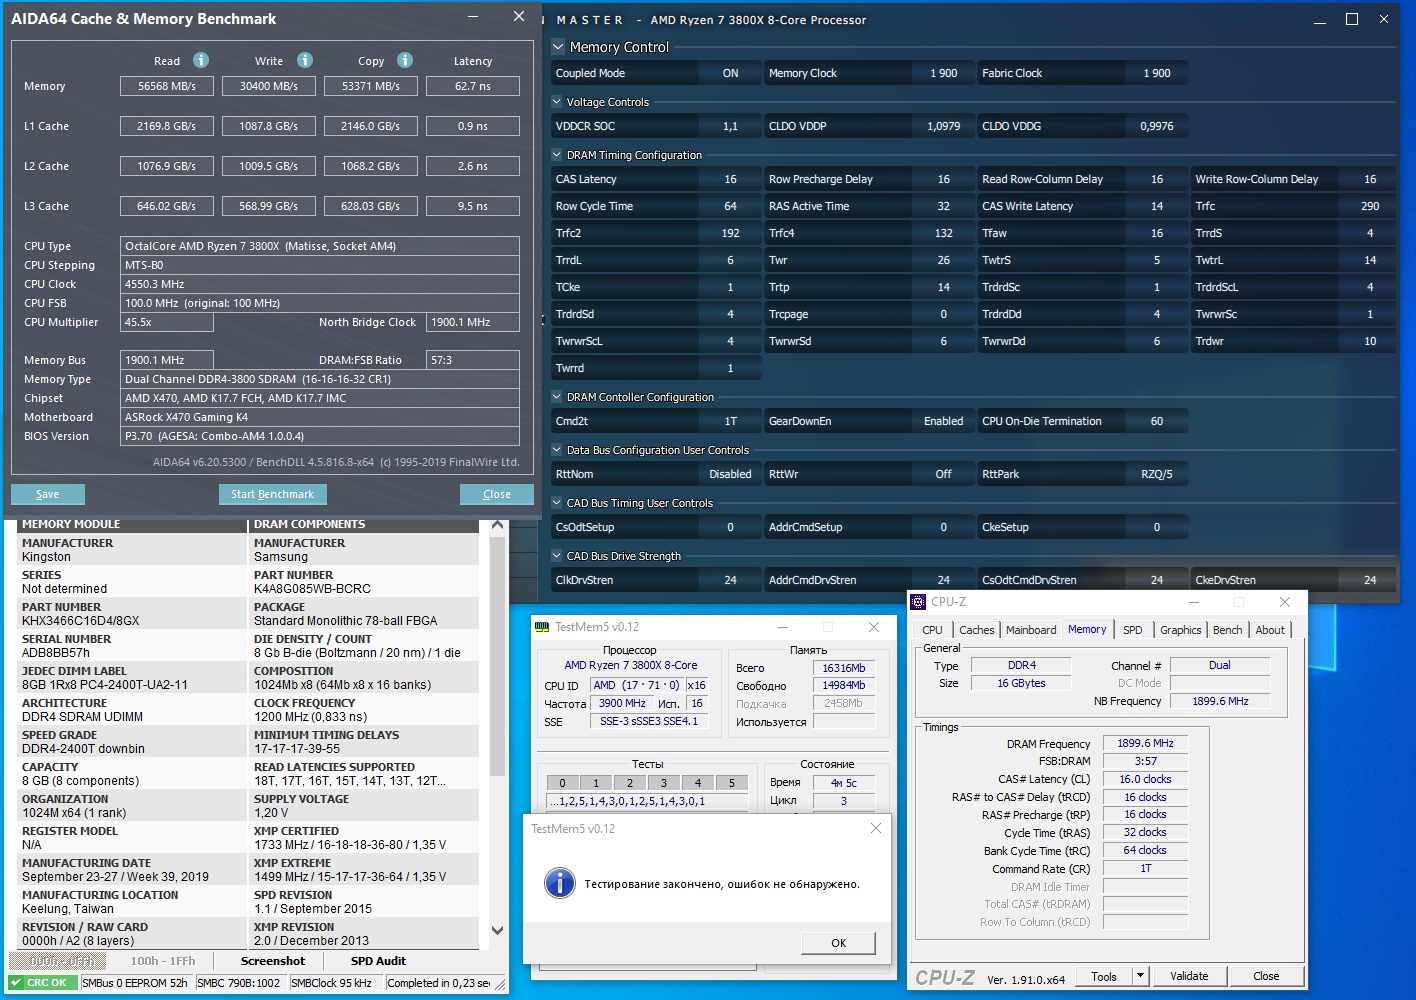Click the Screenshot button below the SPD report

point(273,961)
